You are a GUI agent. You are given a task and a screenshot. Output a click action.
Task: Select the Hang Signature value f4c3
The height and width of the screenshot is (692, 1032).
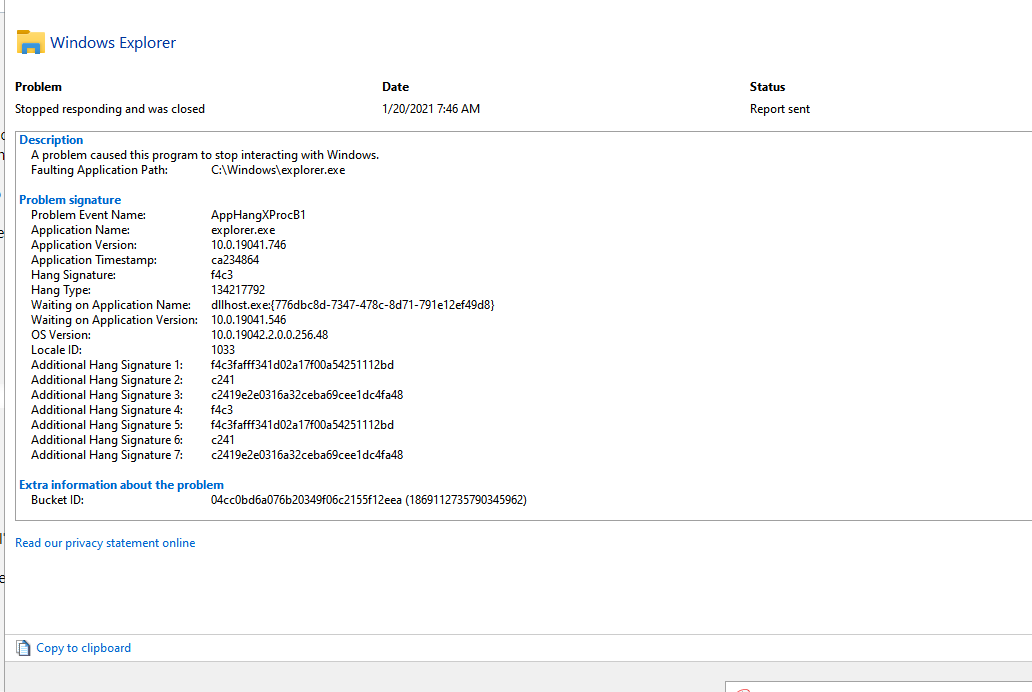(222, 275)
